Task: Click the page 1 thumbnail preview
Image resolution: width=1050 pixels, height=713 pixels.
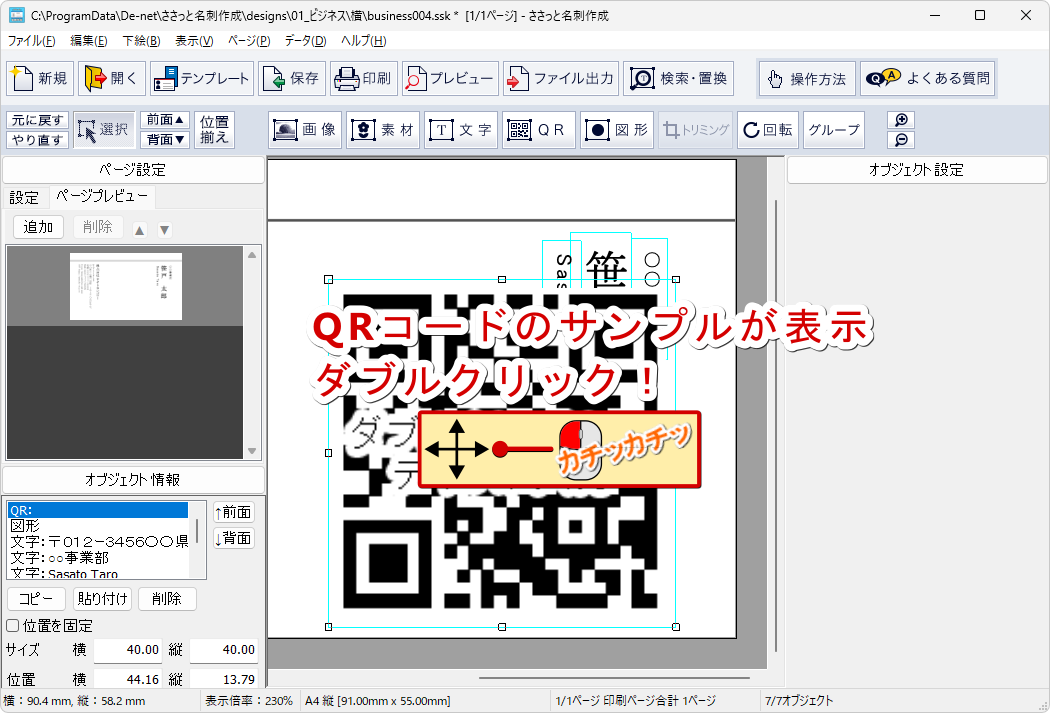Action: click(x=126, y=287)
